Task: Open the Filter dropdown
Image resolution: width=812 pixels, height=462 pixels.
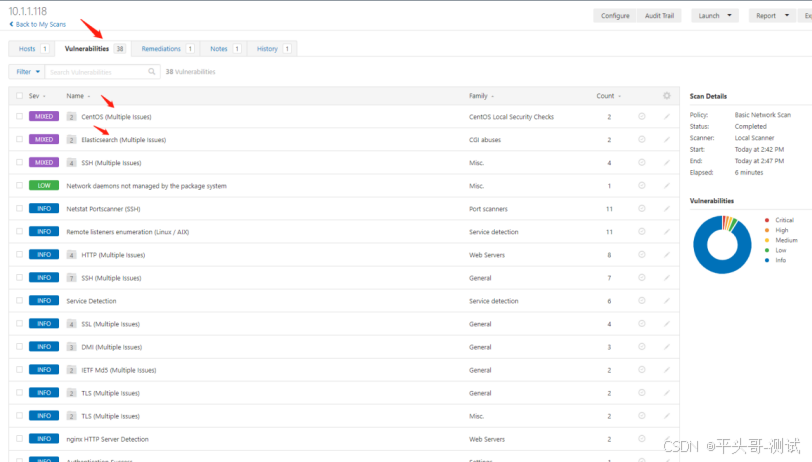Action: [27, 71]
